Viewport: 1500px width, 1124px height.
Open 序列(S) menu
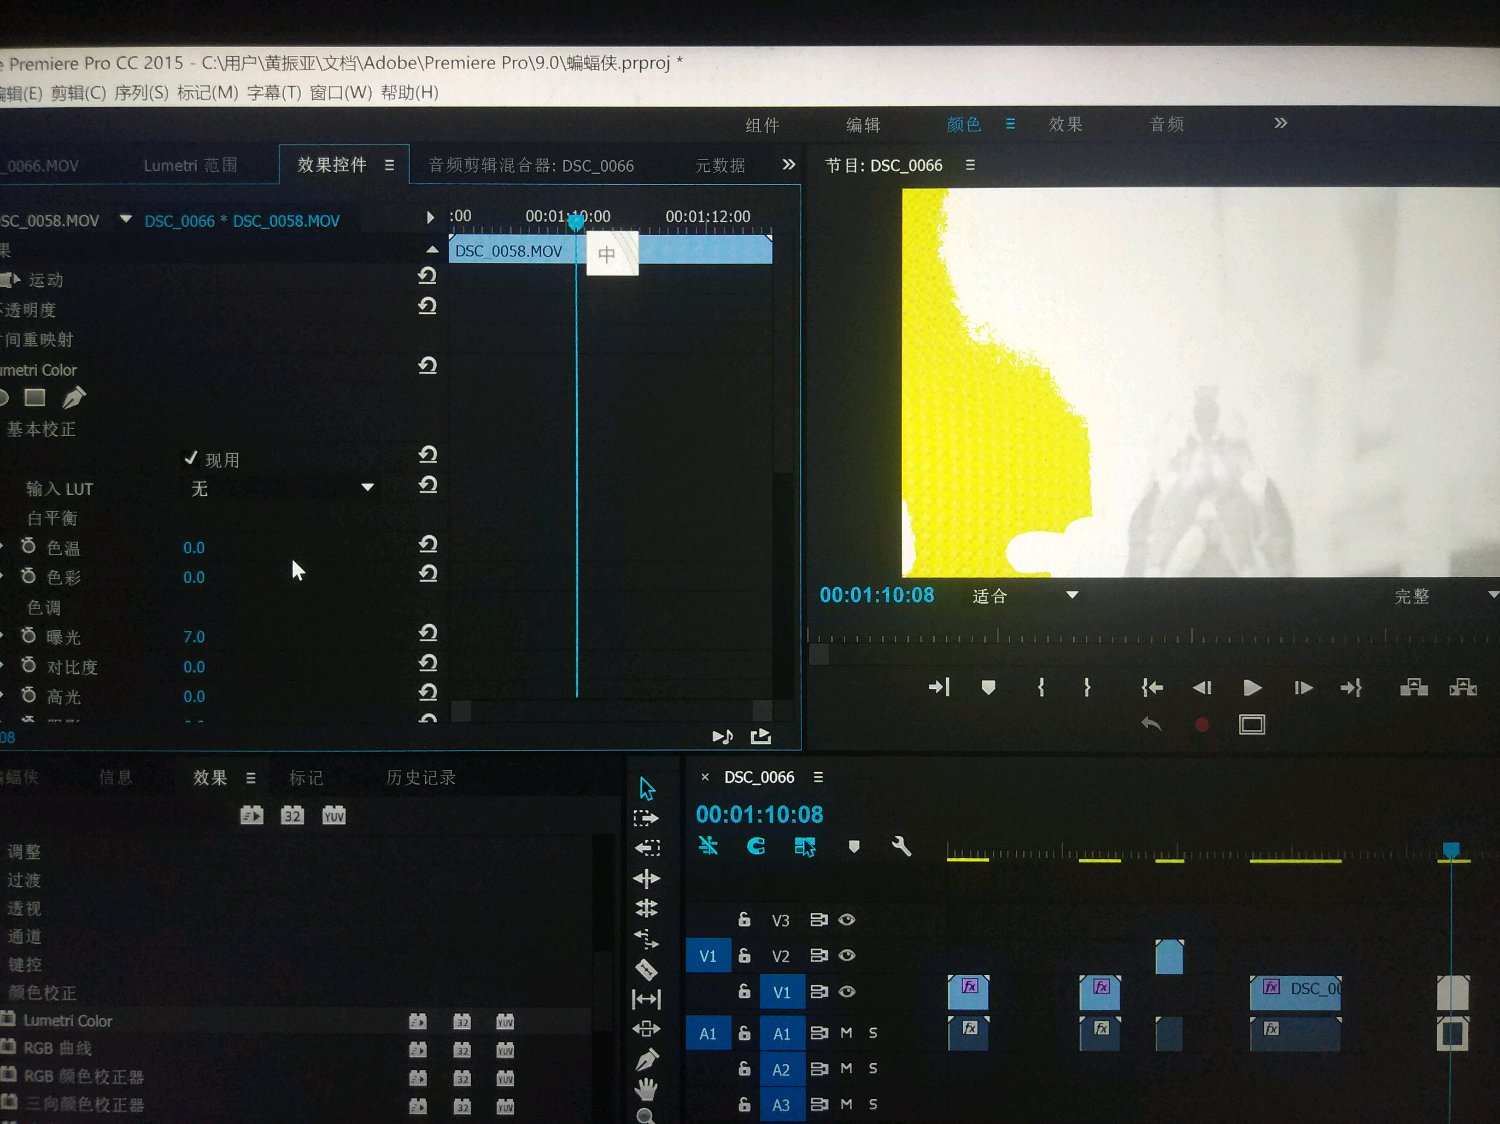coord(142,93)
